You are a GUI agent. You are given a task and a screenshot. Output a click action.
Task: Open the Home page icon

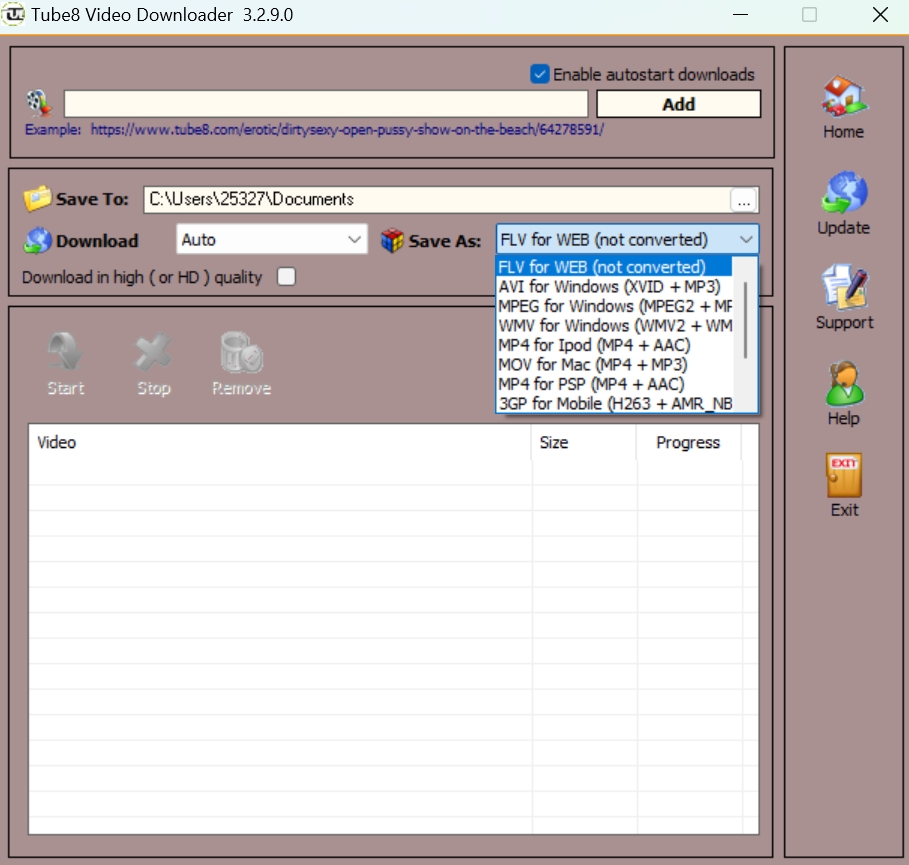[843, 97]
